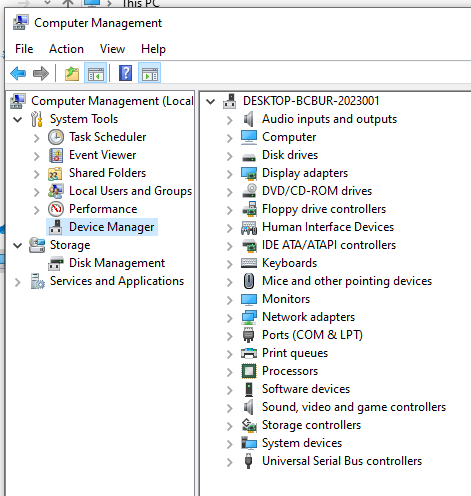
Task: Collapse the DESKTOP-BCBUR-2023001 root node
Action: pyautogui.click(x=210, y=101)
